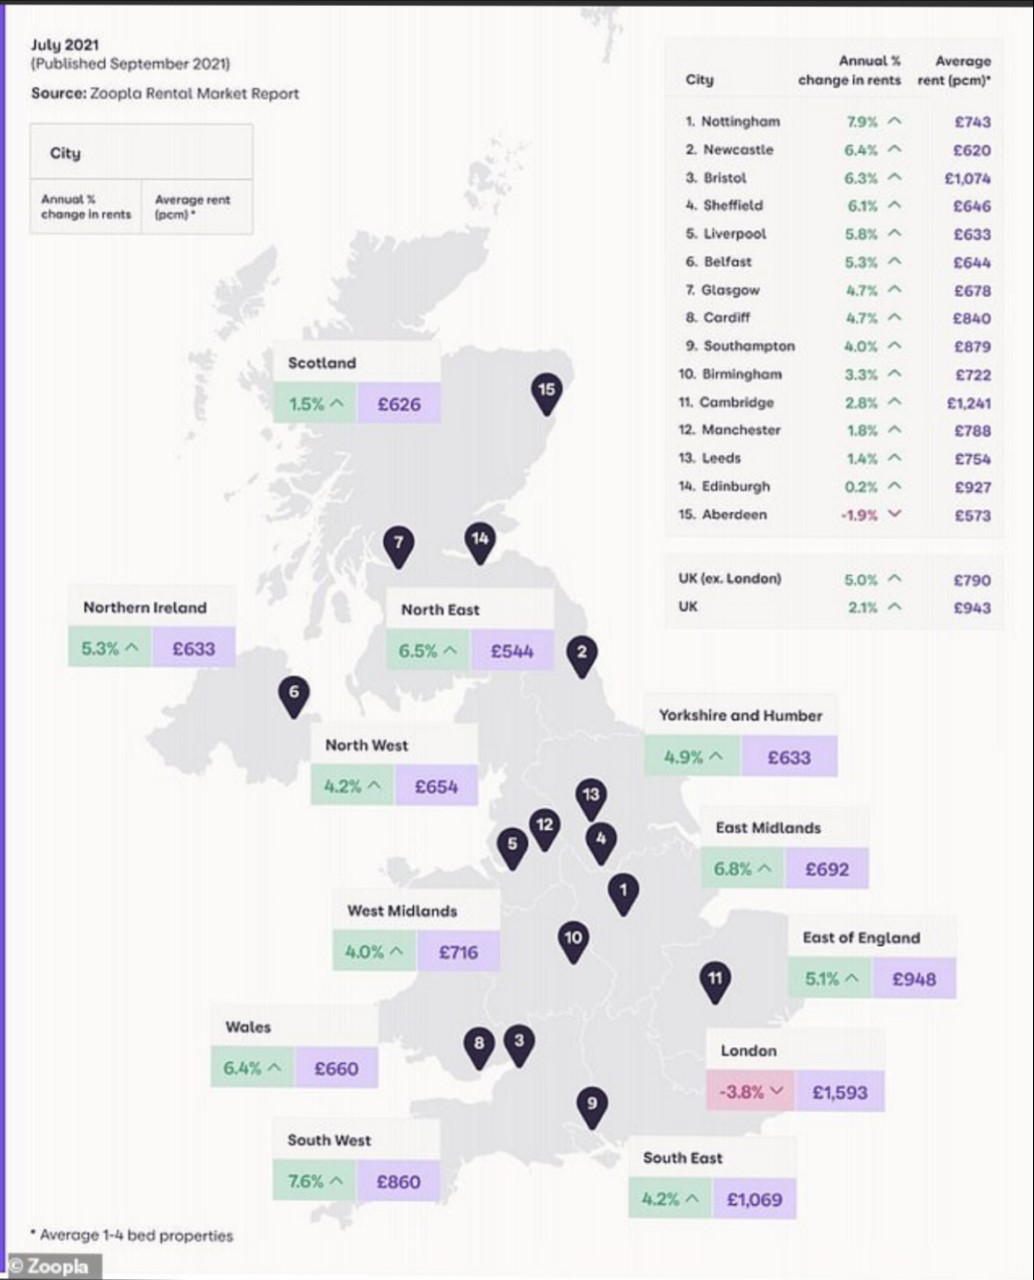
Task: Click the South West £860 rent box
Action: click(x=398, y=1181)
